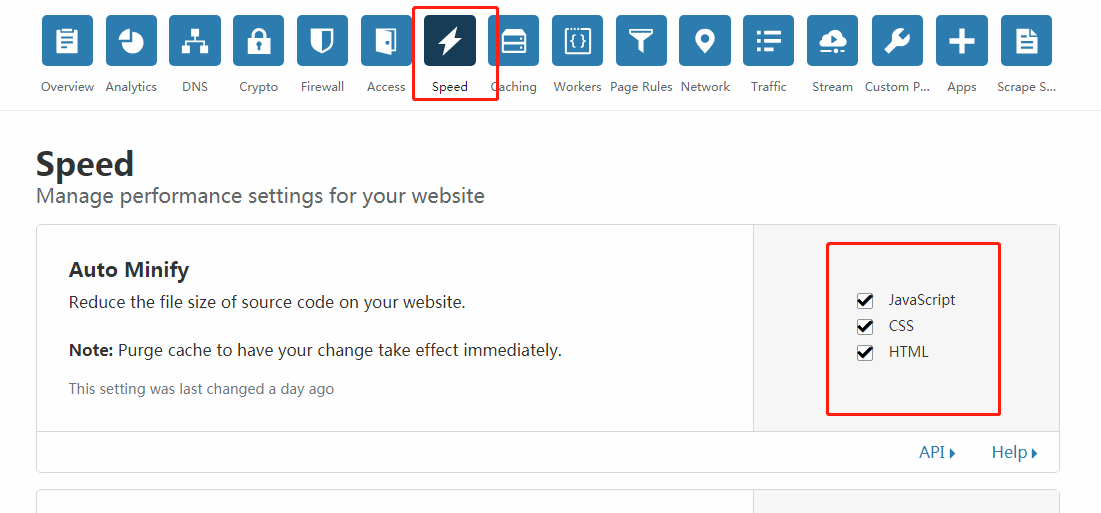Viewport: 1101px width, 513px height.
Task: Select the Crypto padlock icon
Action: point(258,41)
